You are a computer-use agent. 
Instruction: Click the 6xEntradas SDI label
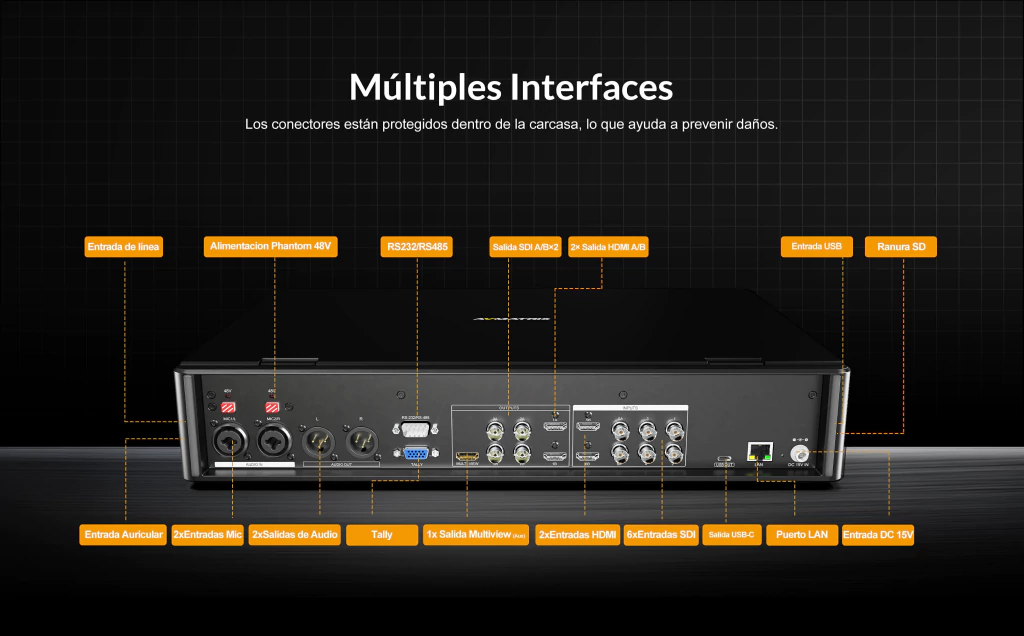pos(661,535)
